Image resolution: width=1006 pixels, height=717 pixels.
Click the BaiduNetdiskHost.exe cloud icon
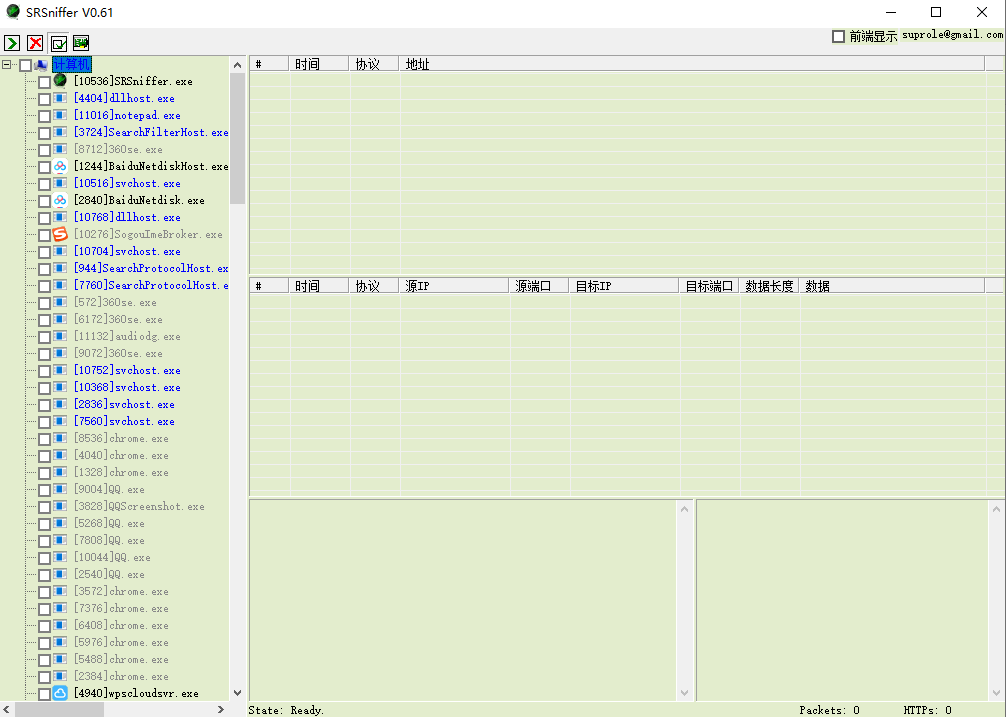point(60,166)
